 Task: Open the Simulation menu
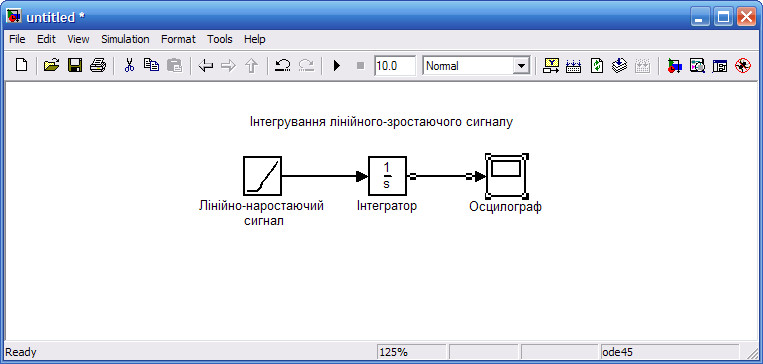(x=125, y=39)
